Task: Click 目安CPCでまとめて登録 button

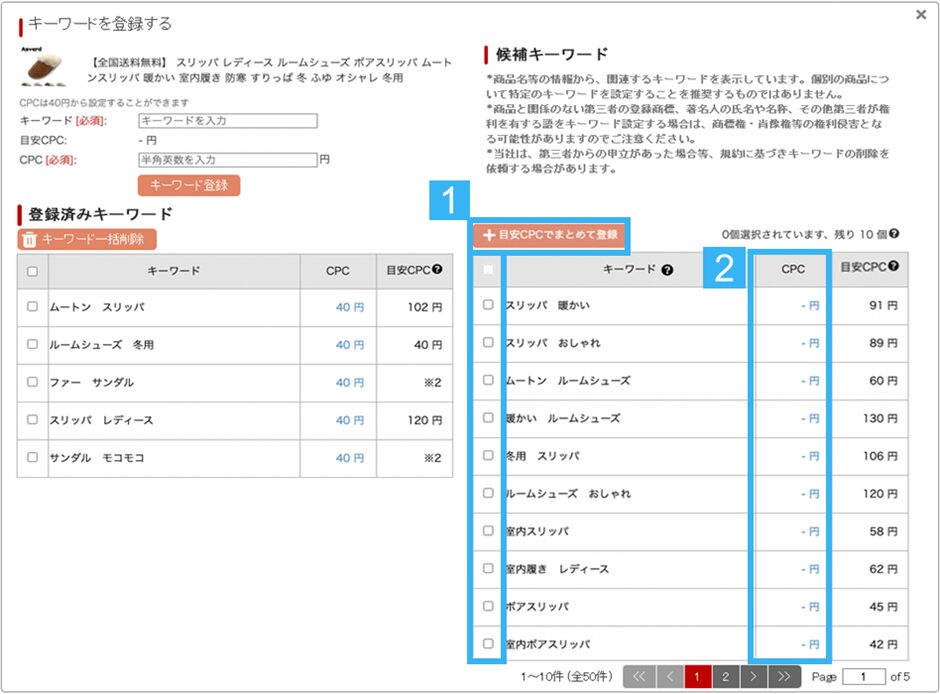Action: 549,235
